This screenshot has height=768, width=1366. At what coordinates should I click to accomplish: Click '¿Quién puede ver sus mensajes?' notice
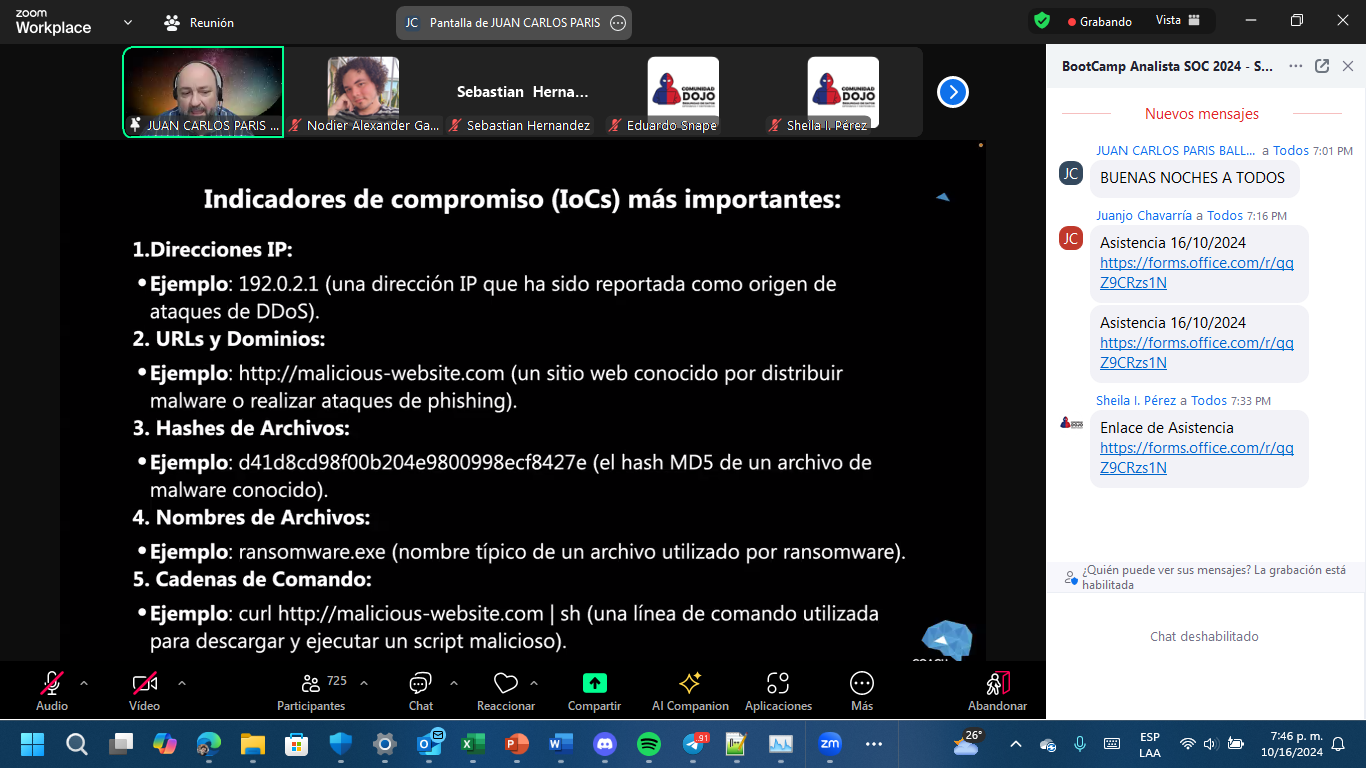1206,577
